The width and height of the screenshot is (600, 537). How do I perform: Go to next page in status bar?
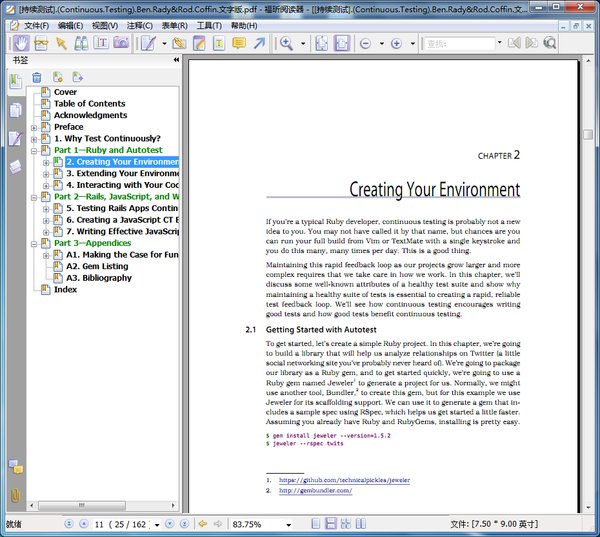170,524
